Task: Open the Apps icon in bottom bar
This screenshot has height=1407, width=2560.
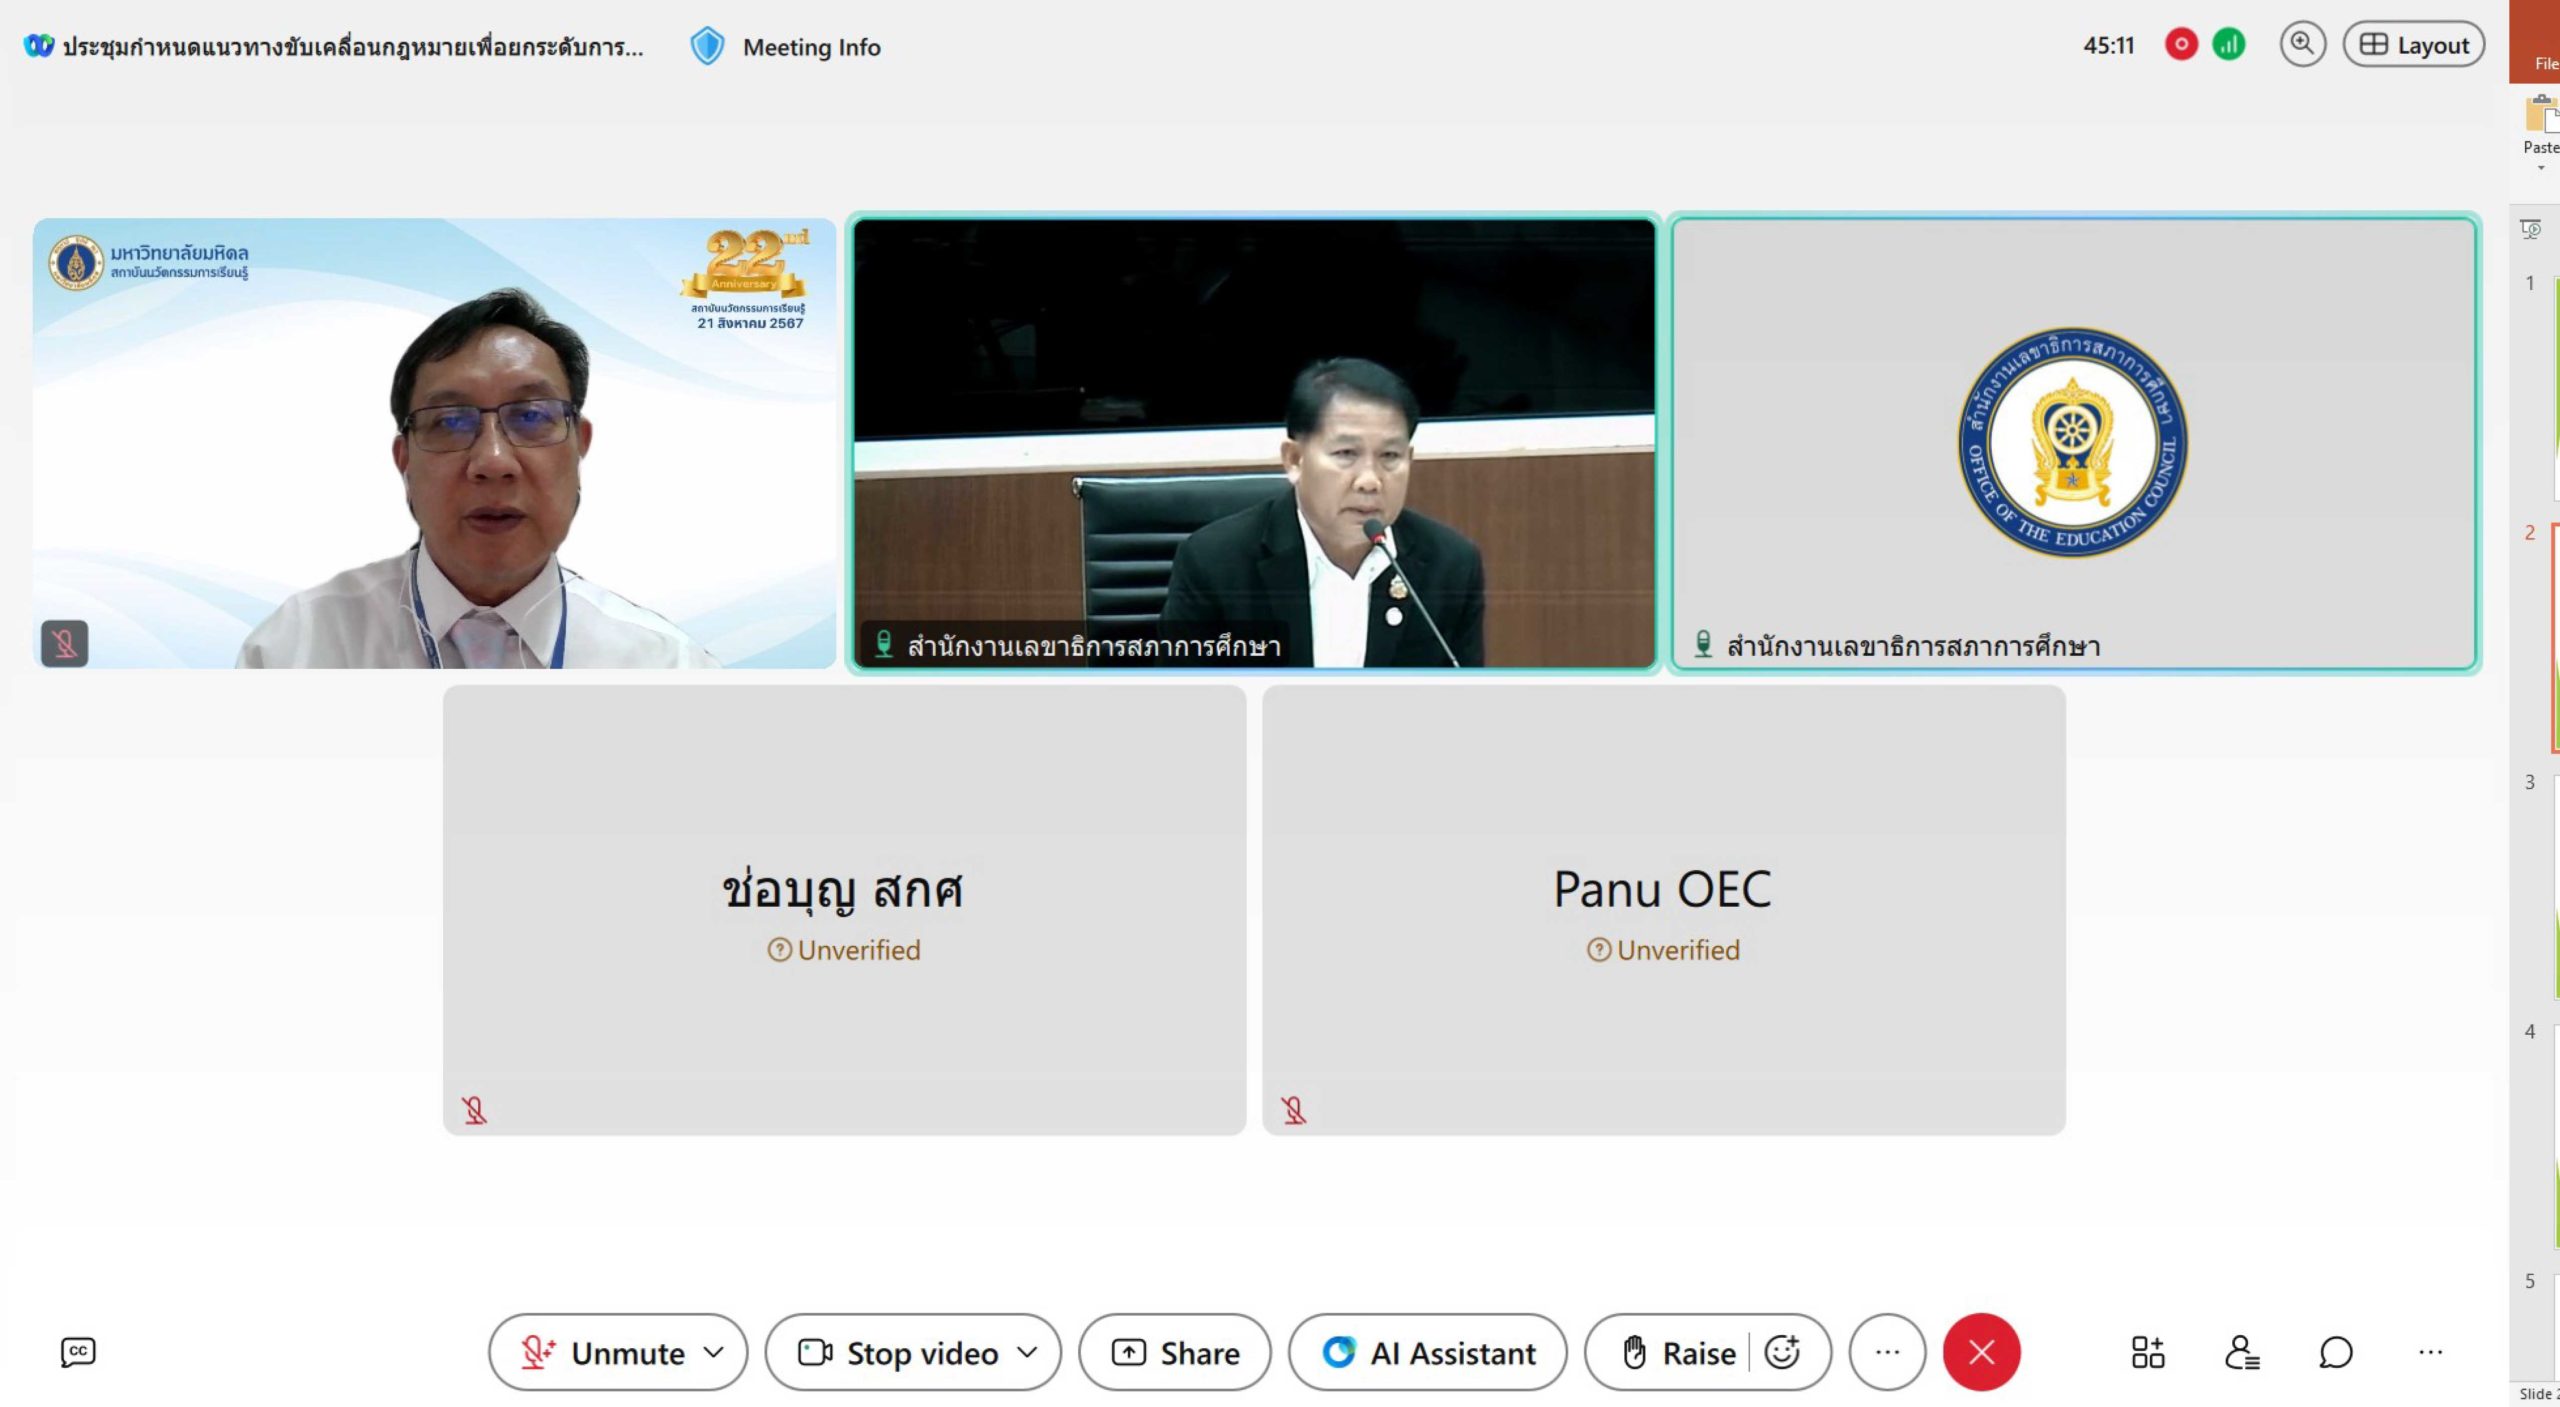Action: (x=2147, y=1352)
